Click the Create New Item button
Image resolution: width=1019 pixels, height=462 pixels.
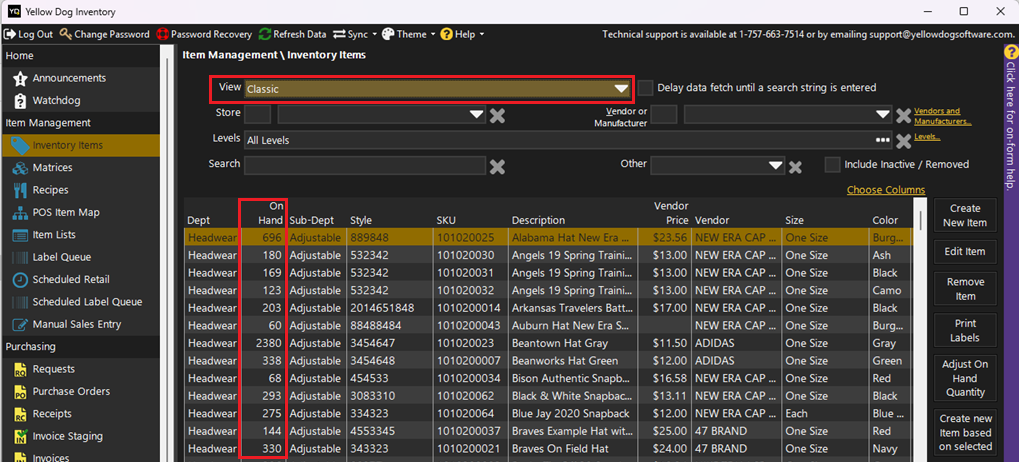964,215
